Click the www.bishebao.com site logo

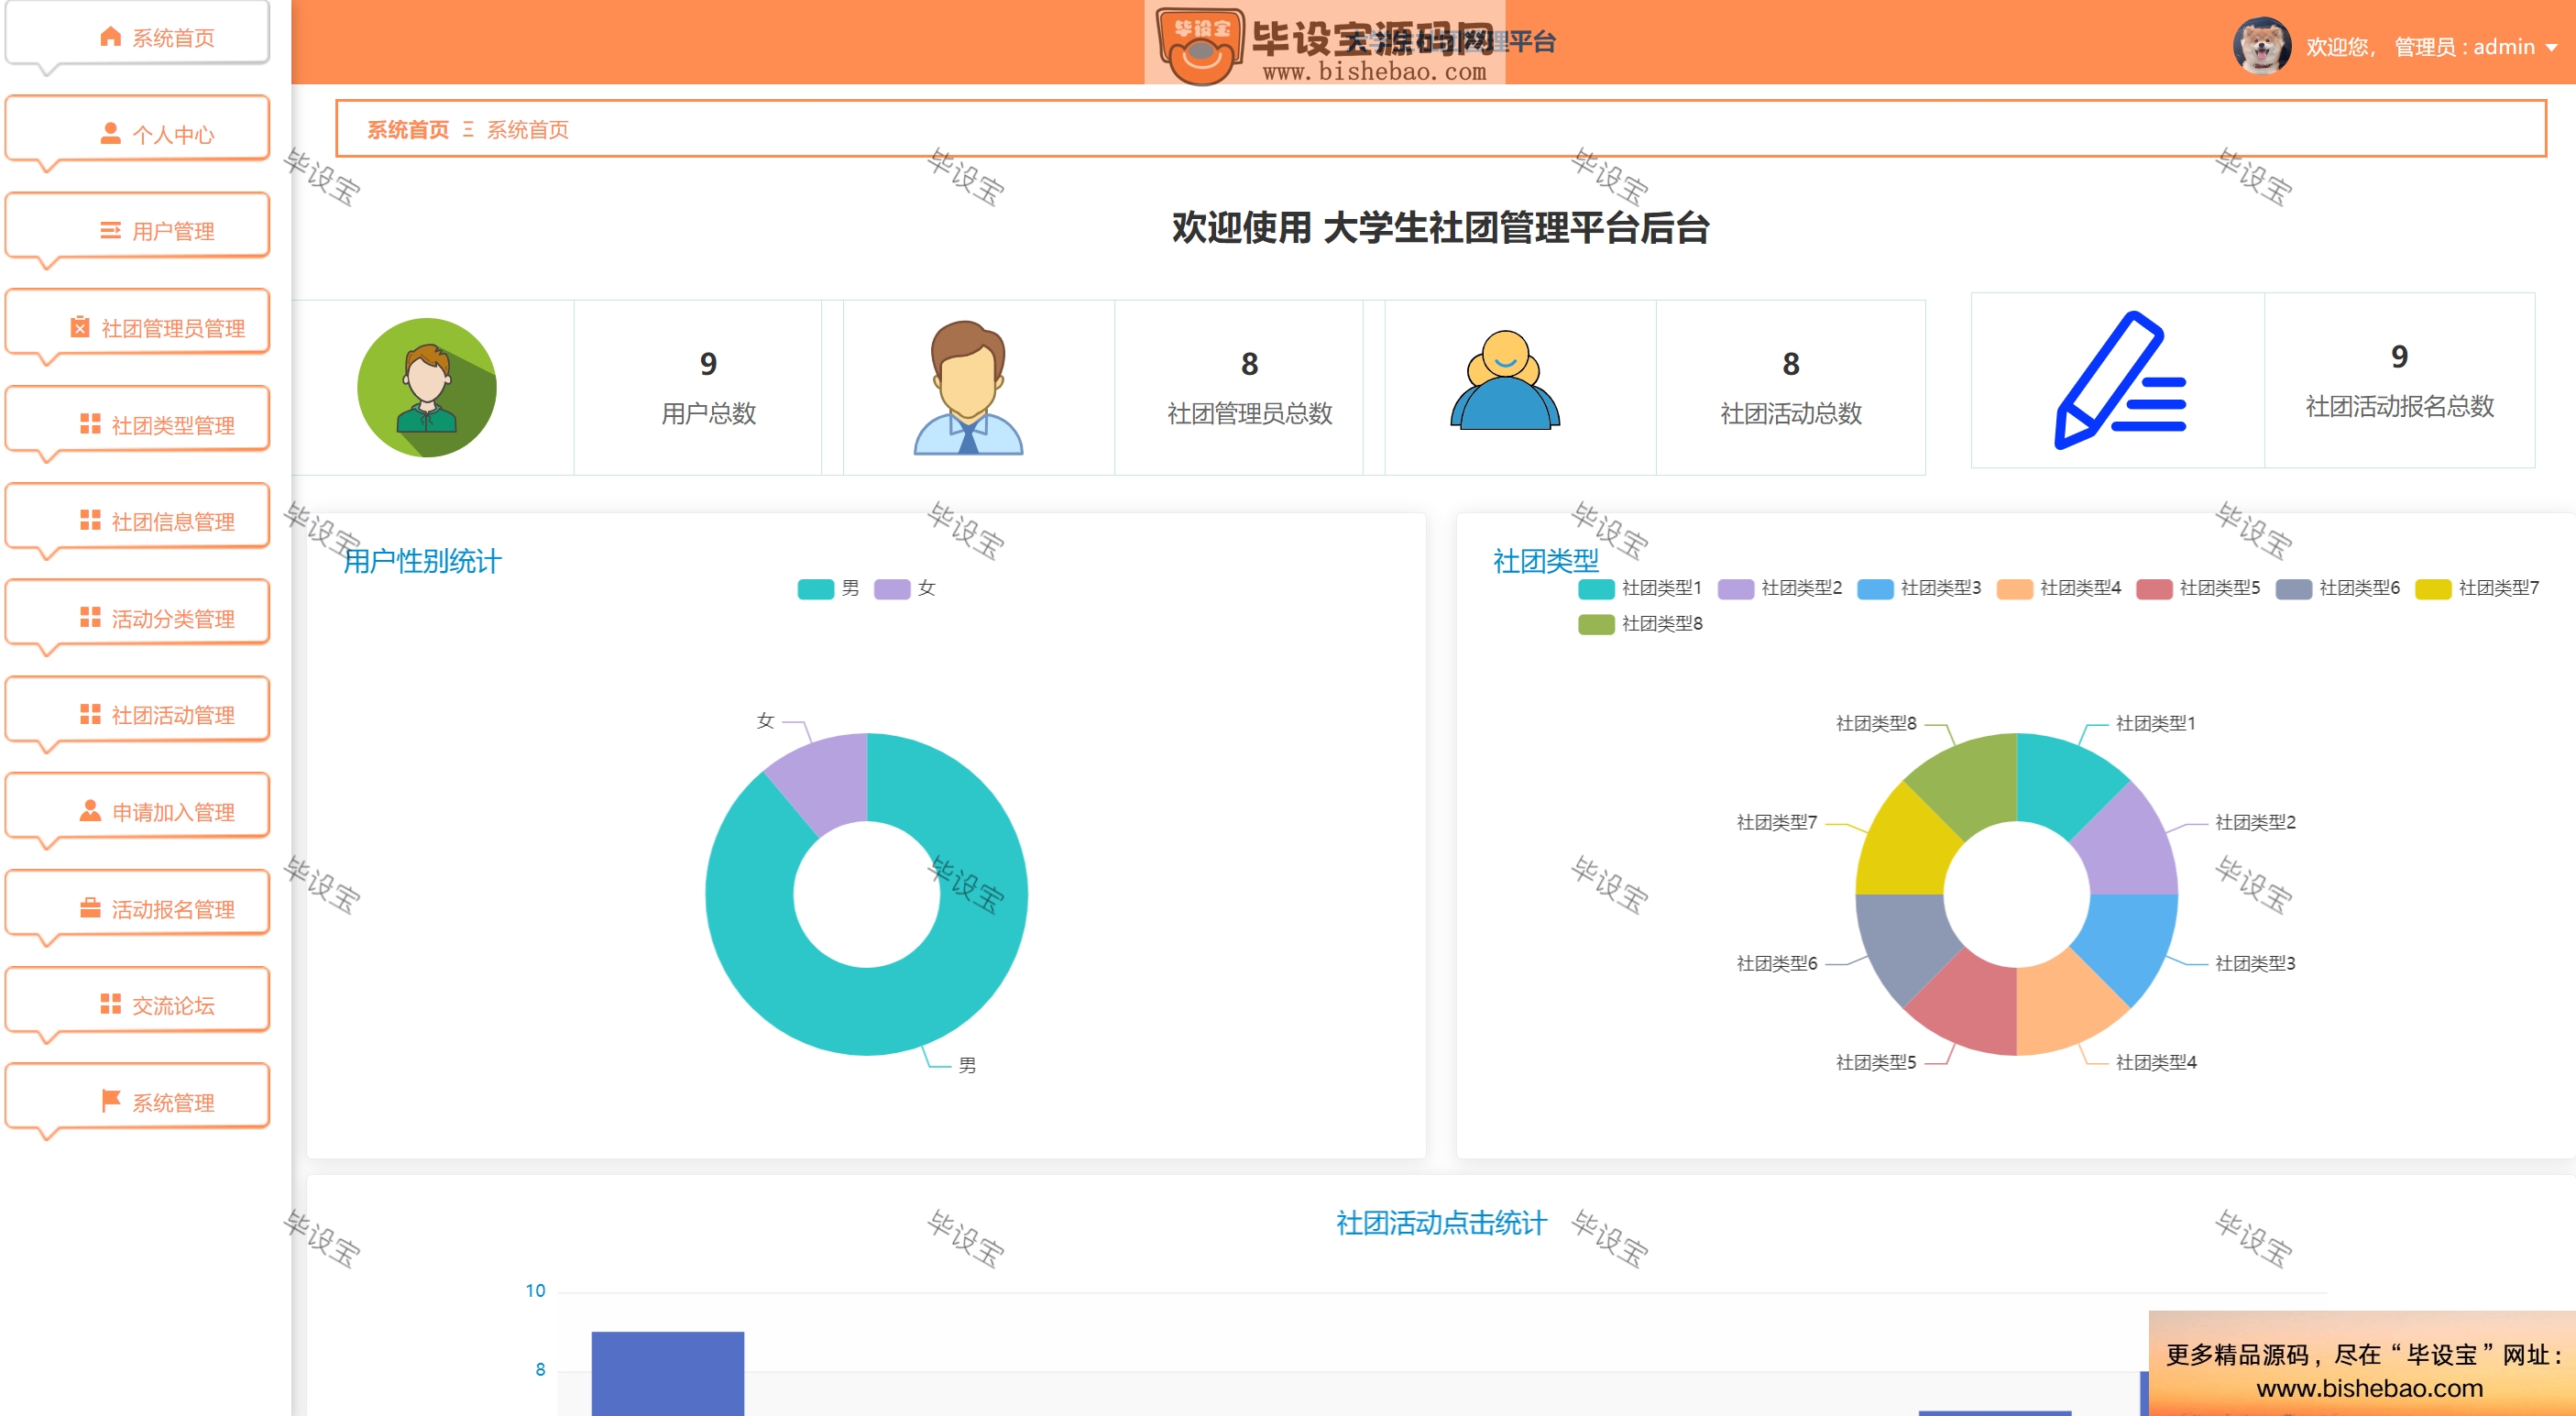point(1324,44)
